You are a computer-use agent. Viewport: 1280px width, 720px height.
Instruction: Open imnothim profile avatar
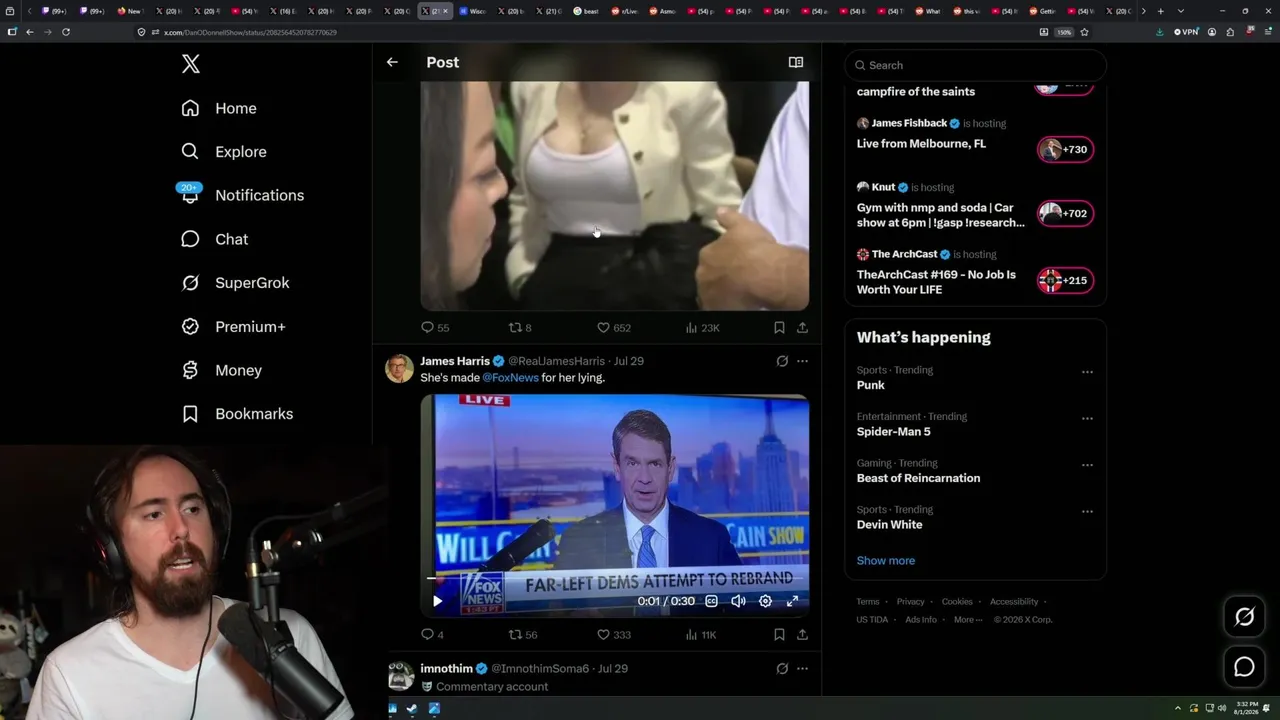[x=400, y=676]
